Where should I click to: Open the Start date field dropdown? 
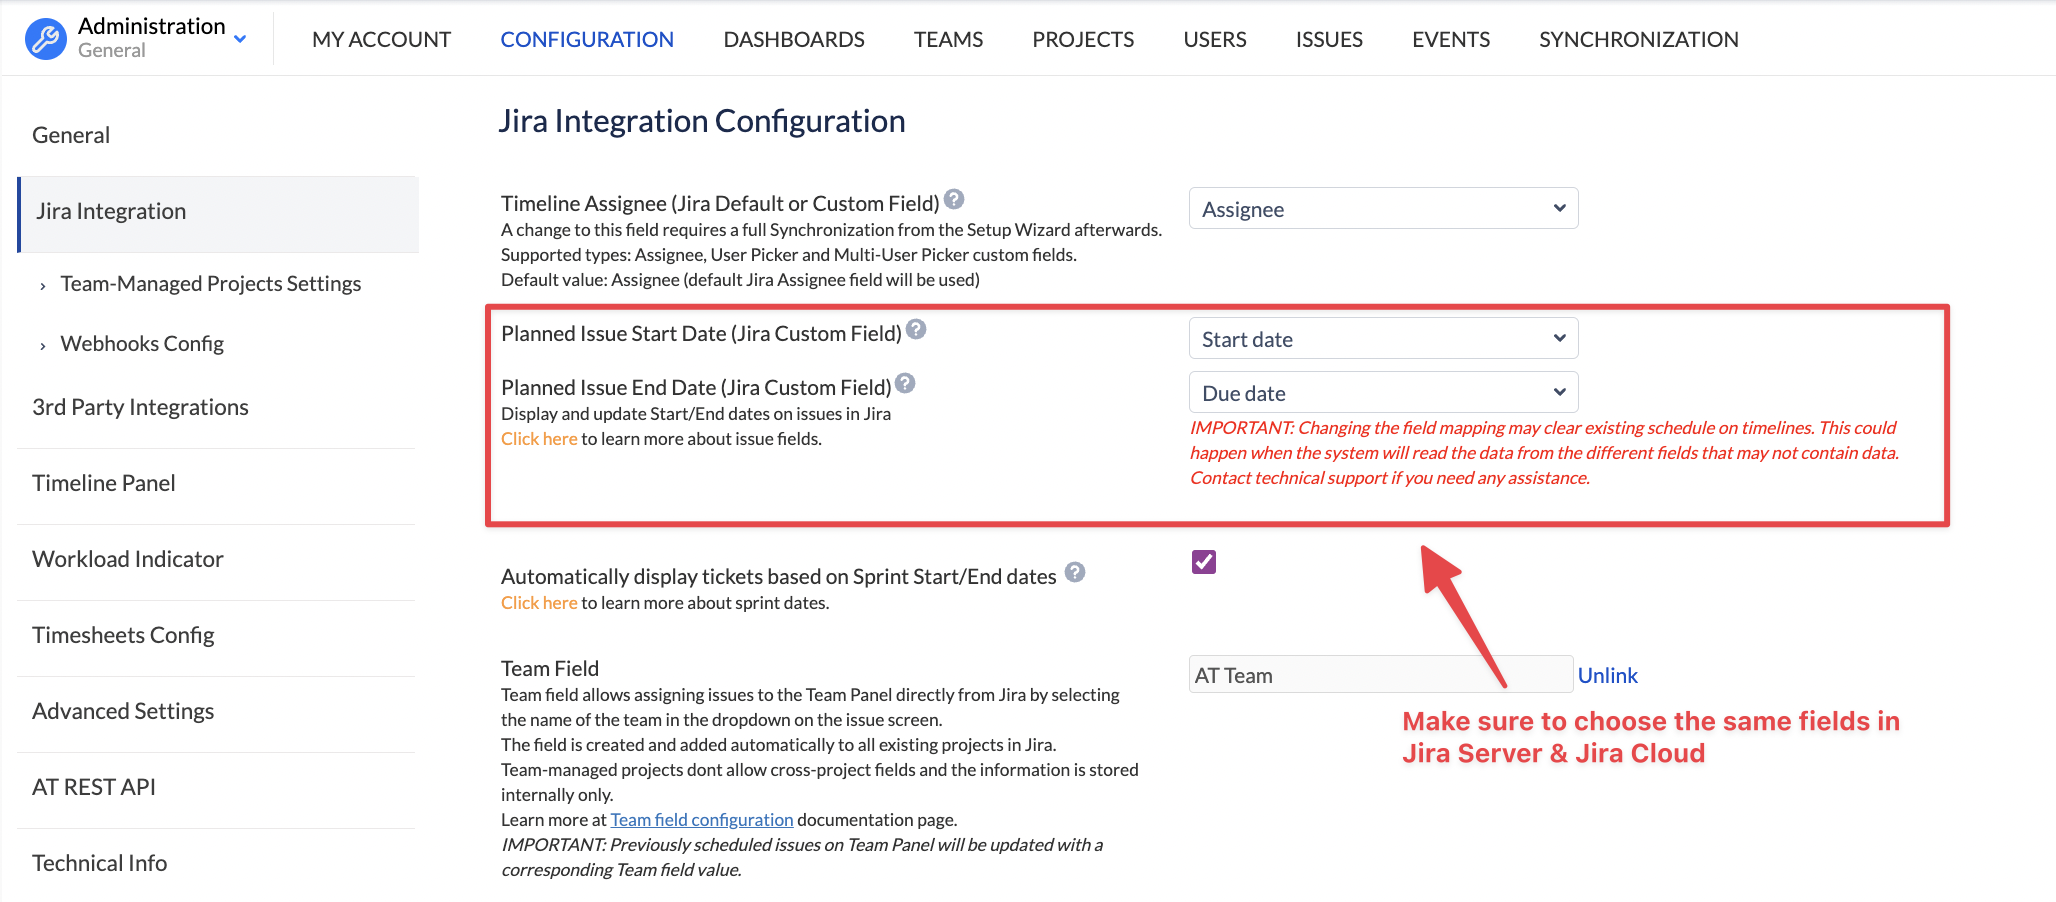pyautogui.click(x=1383, y=339)
